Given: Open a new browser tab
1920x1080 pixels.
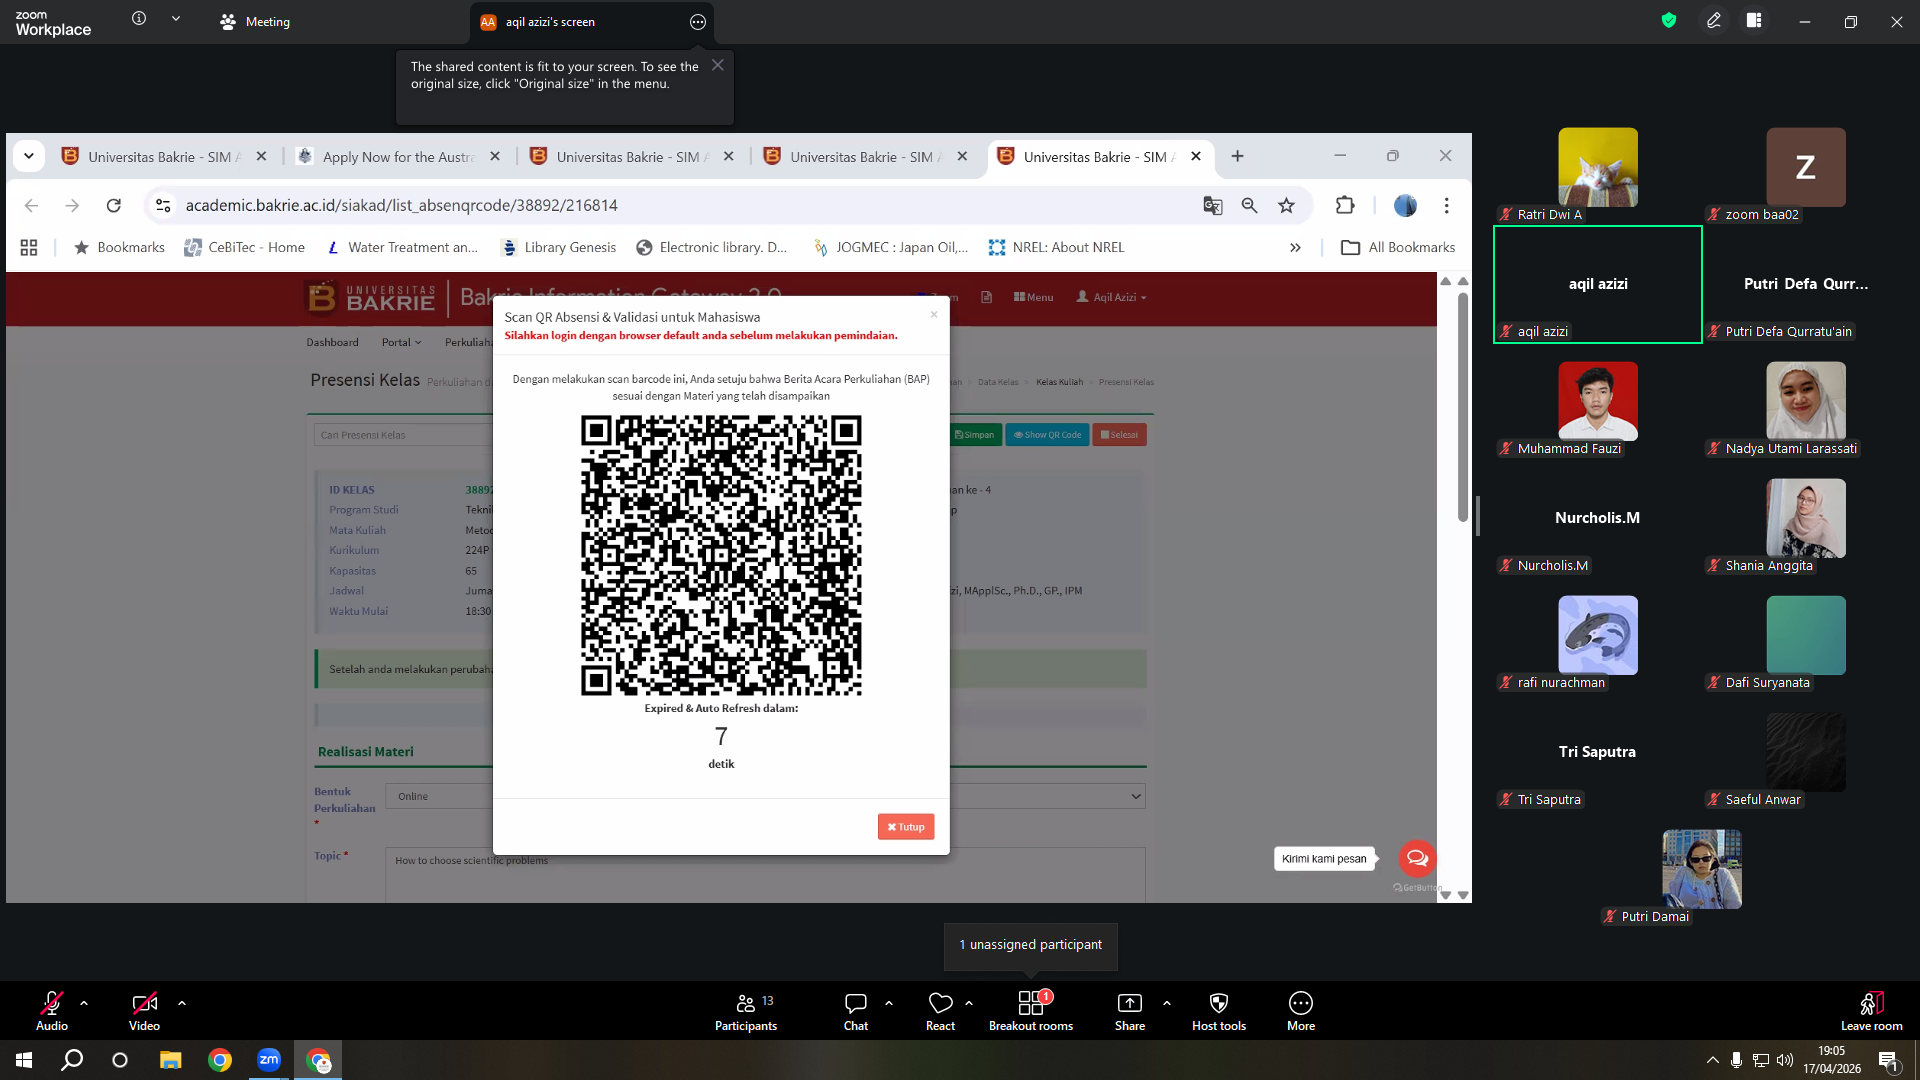Looking at the screenshot, I should pyautogui.click(x=1238, y=156).
